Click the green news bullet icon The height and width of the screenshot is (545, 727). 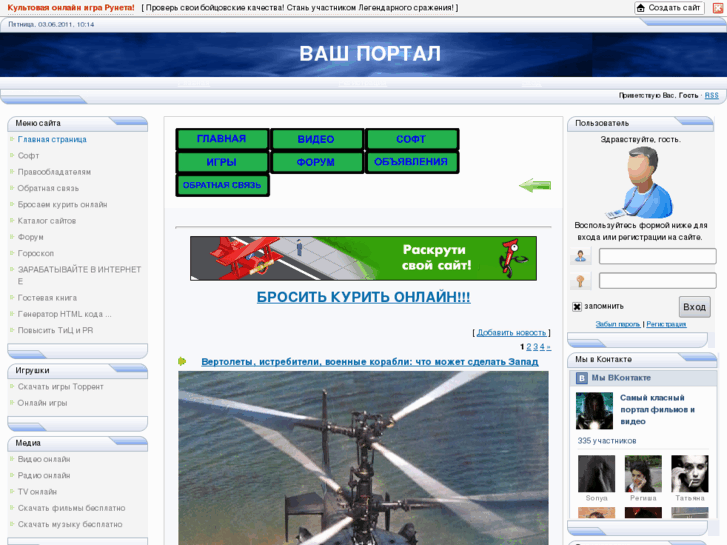coord(182,361)
